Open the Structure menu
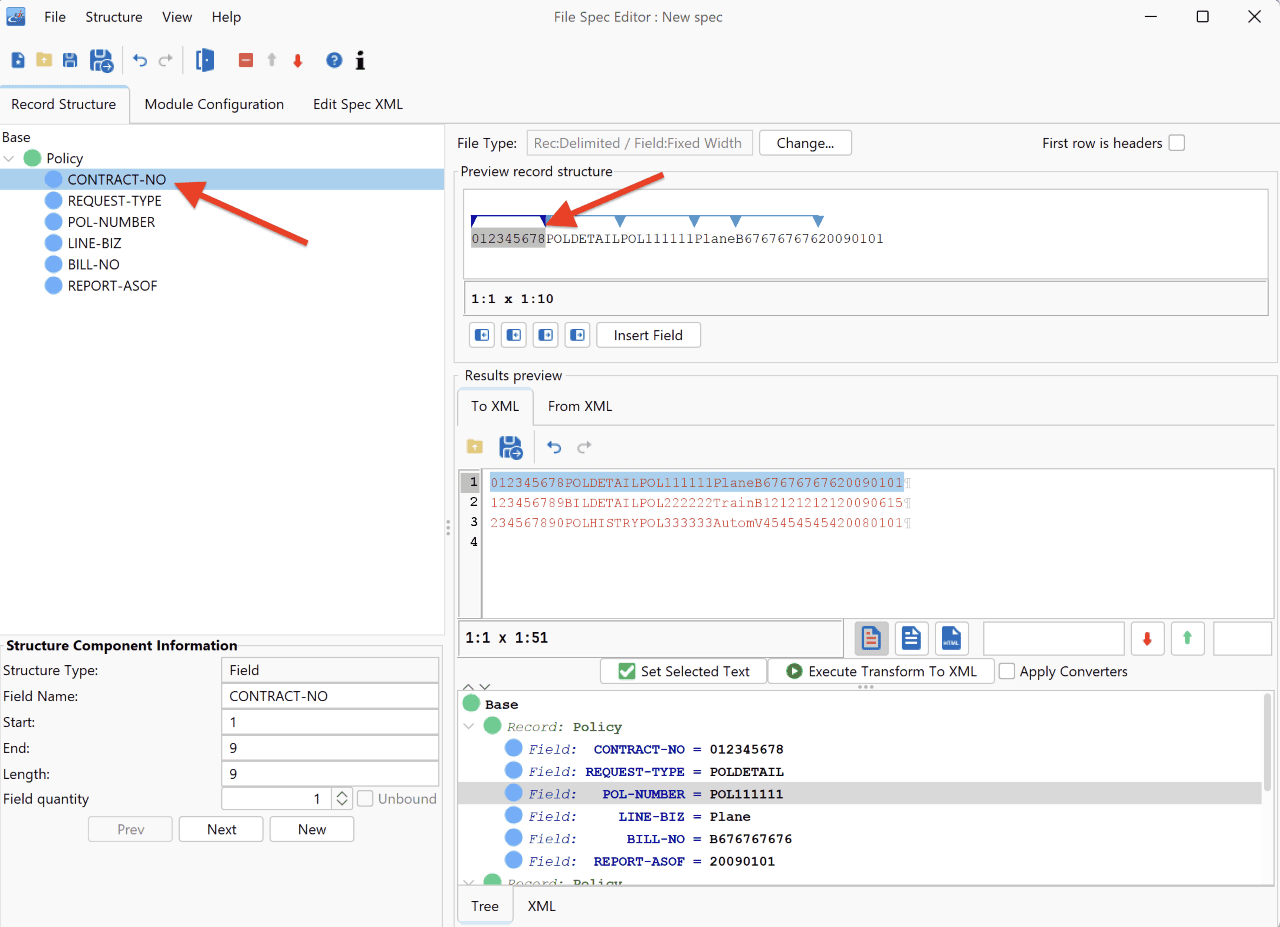The image size is (1280, 927). tap(114, 17)
